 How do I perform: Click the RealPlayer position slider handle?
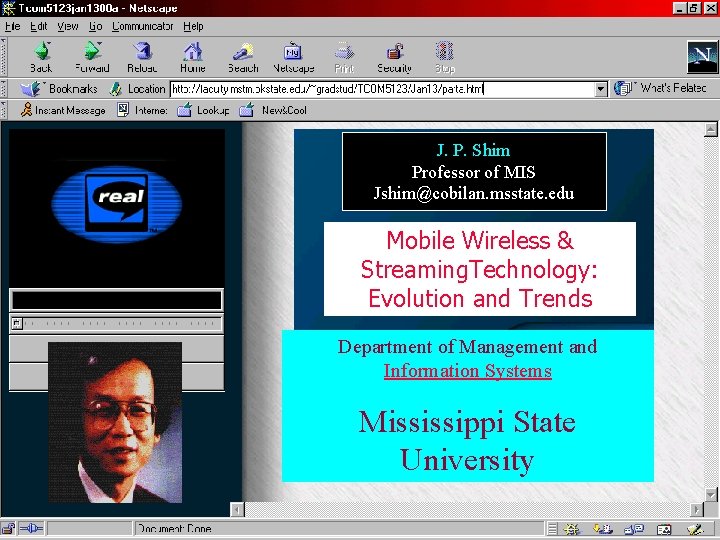click(x=17, y=323)
